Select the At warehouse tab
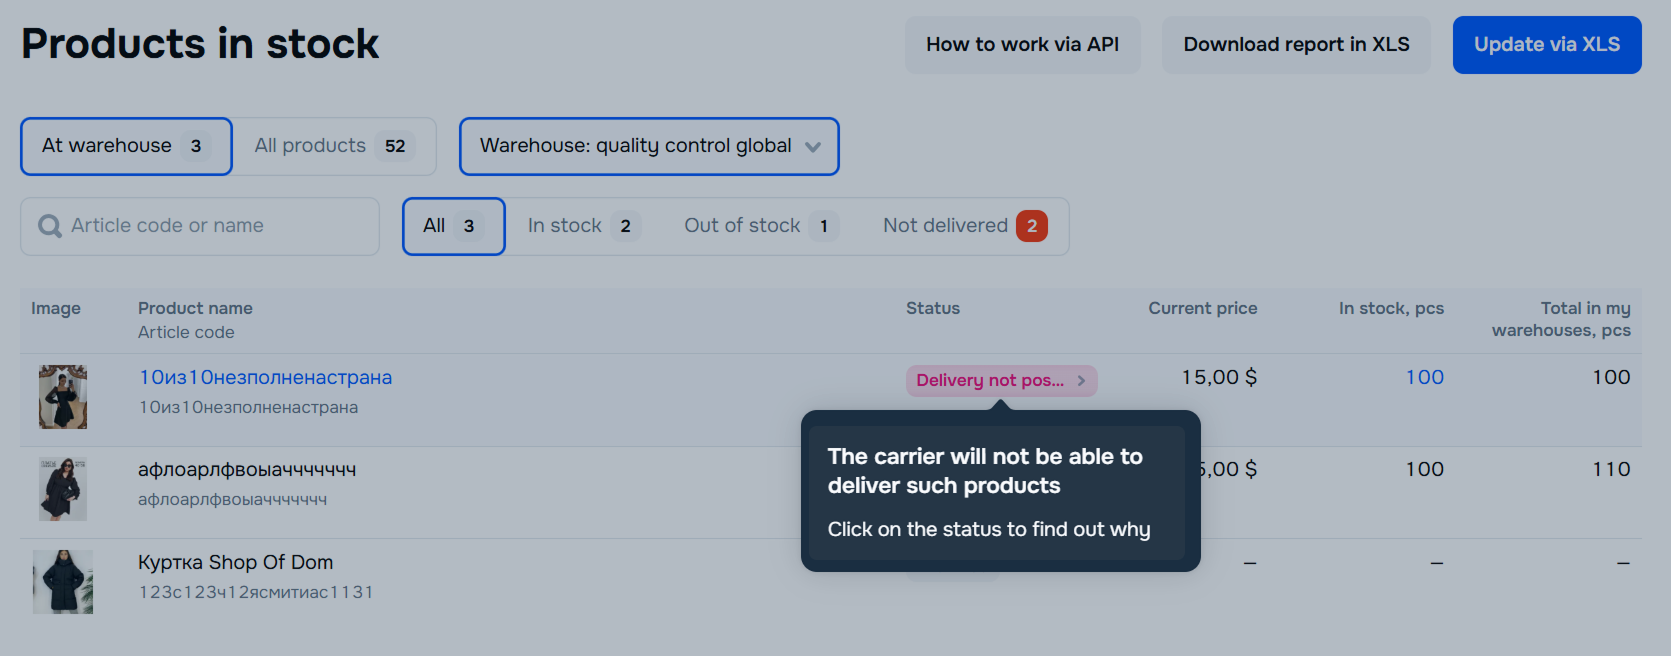Image resolution: width=1671 pixels, height=656 pixels. coord(126,146)
